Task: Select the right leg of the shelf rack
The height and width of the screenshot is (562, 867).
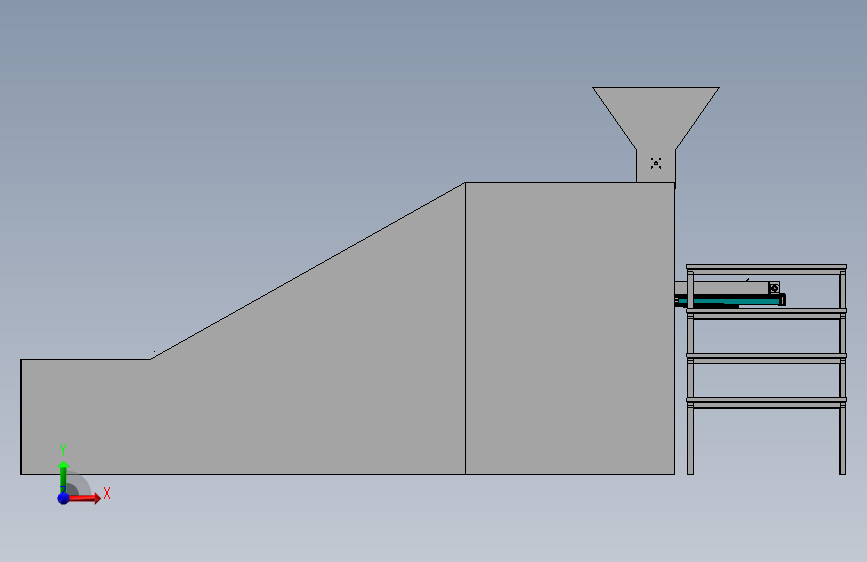Action: click(x=843, y=372)
